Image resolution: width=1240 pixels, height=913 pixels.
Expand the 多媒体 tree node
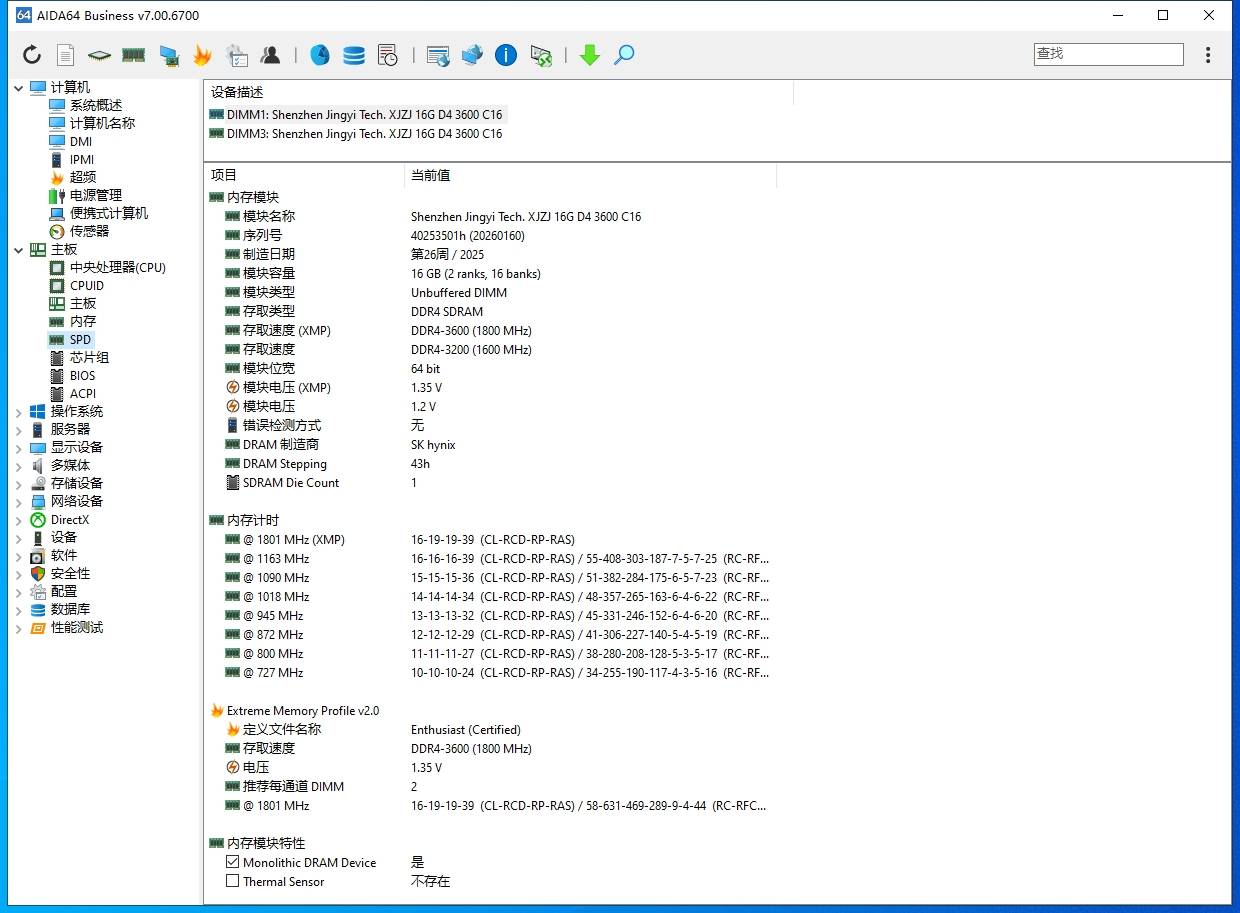coord(19,466)
